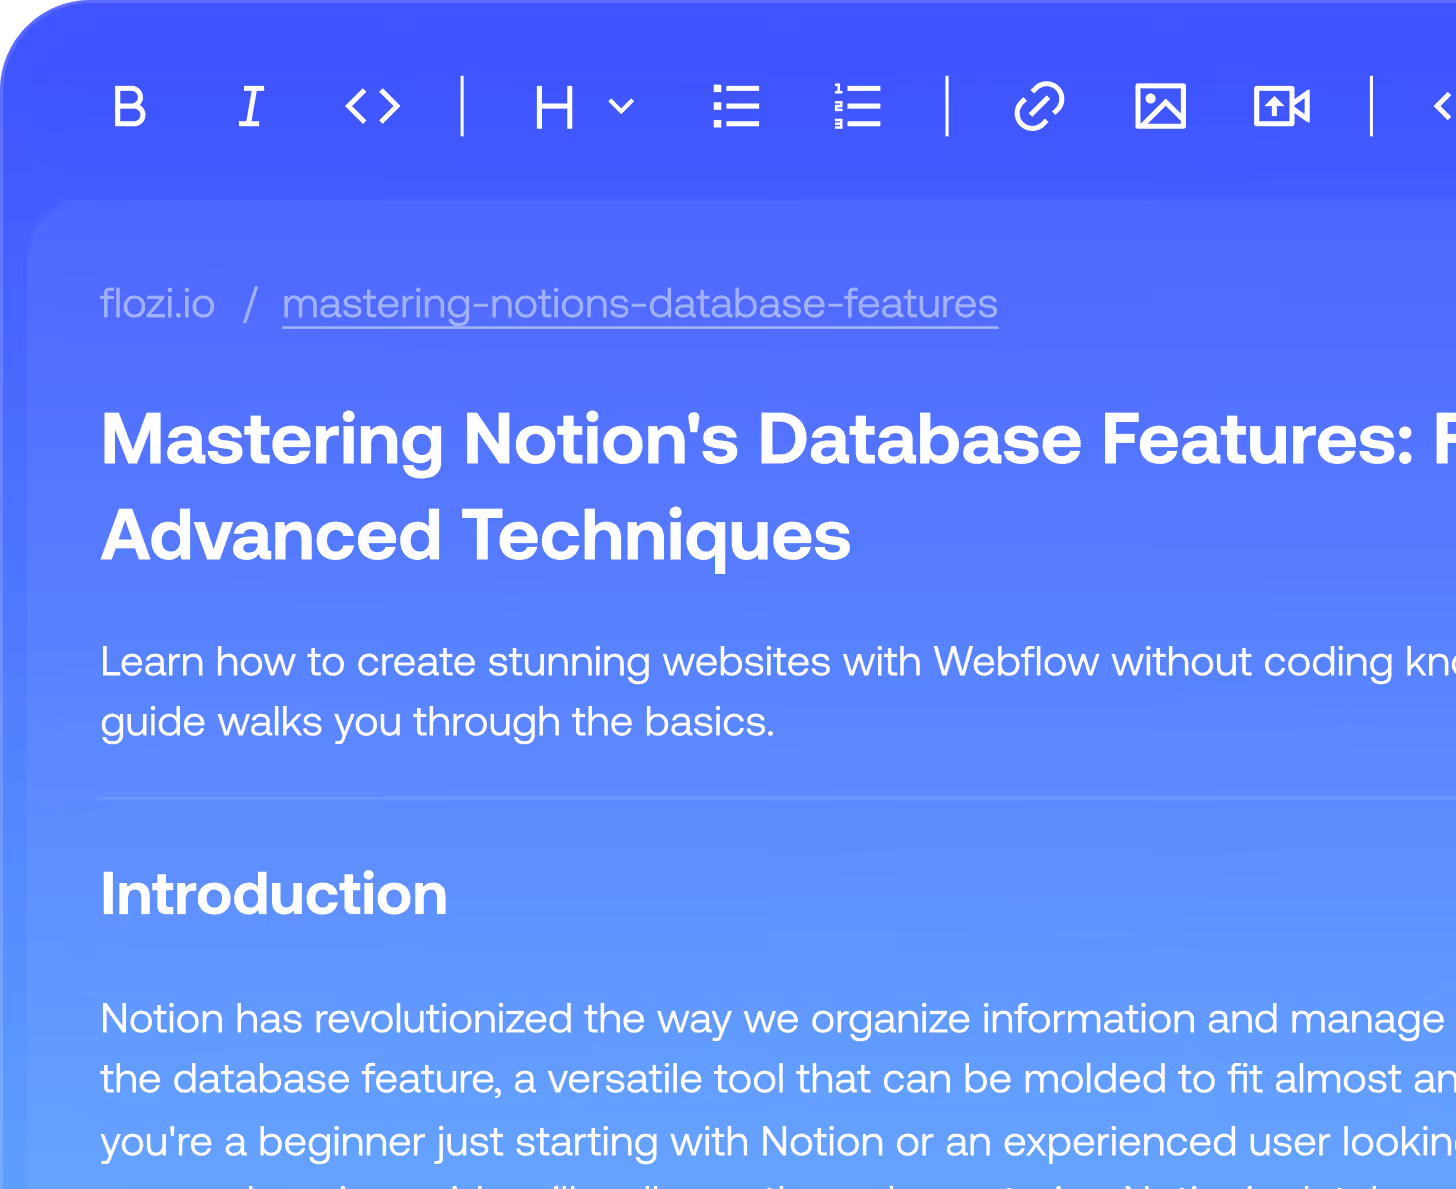1456x1189 pixels.
Task: Create a numbered list
Action: [858, 106]
